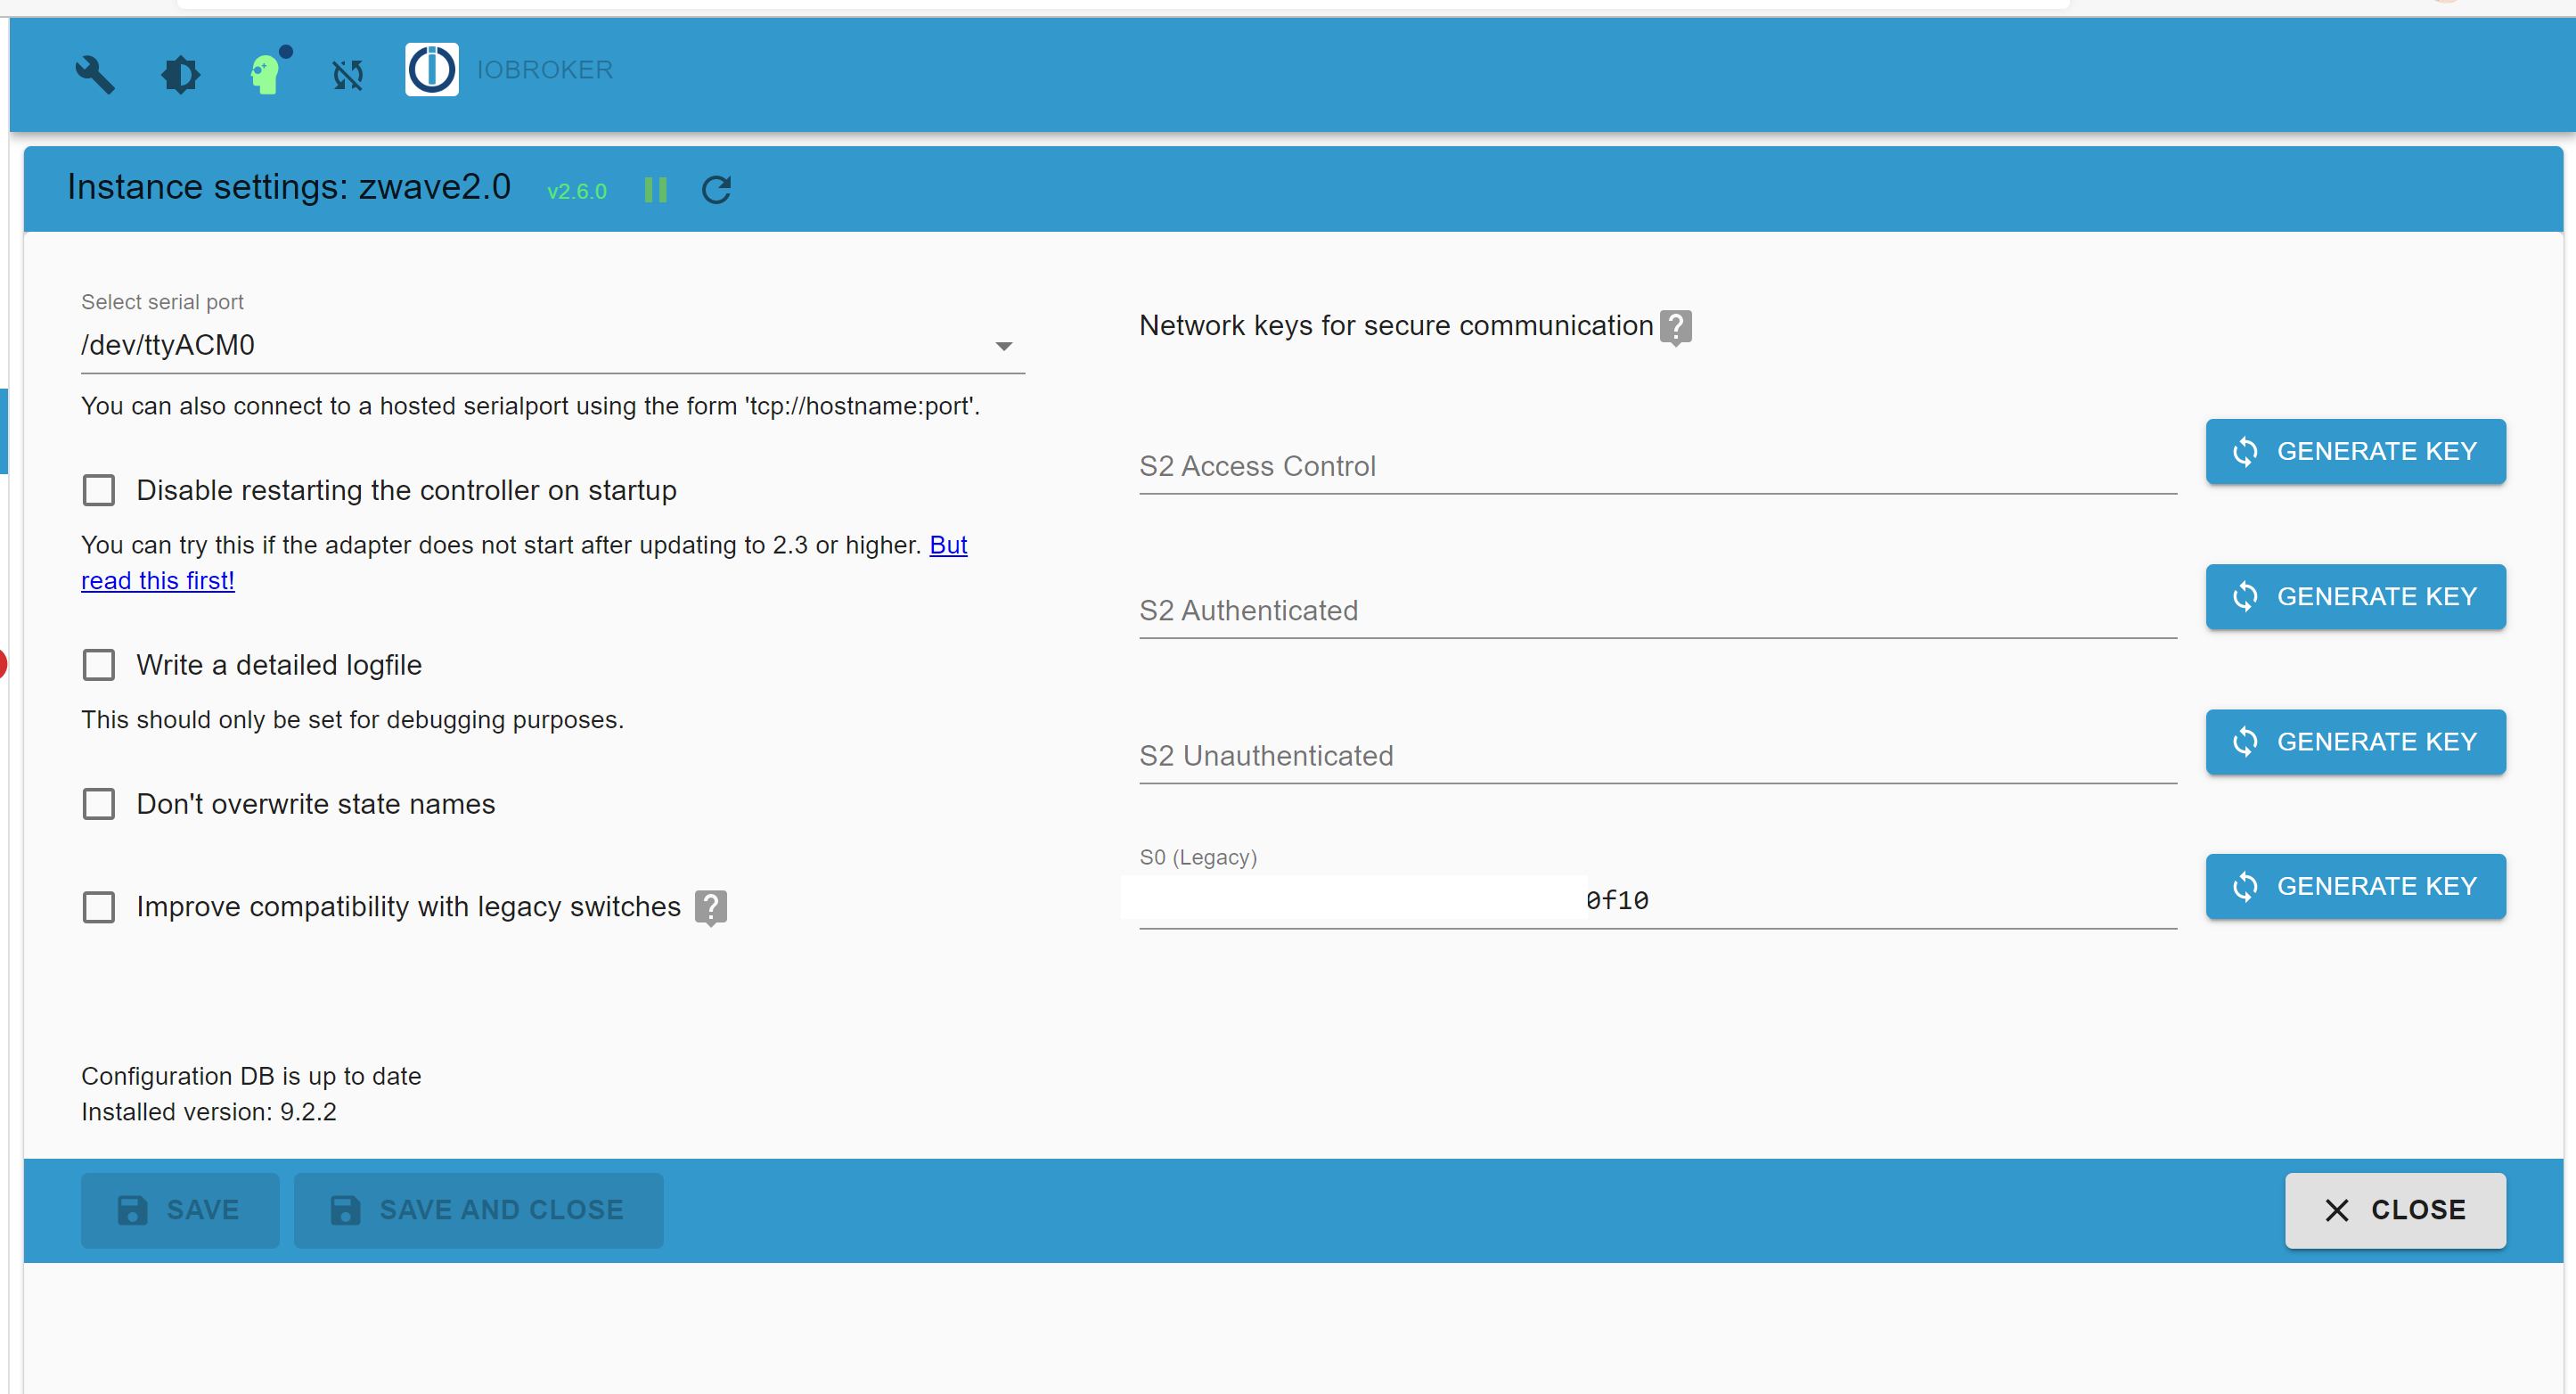Viewport: 2576px width, 1394px height.
Task: Check Write a detailed logfile
Action: 99,665
